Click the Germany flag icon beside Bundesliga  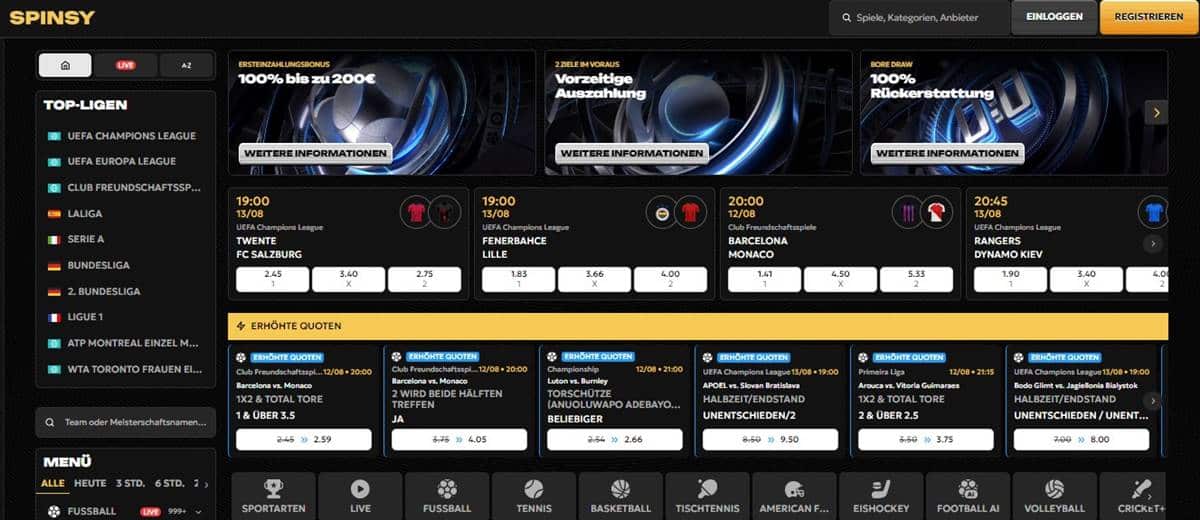click(x=54, y=266)
